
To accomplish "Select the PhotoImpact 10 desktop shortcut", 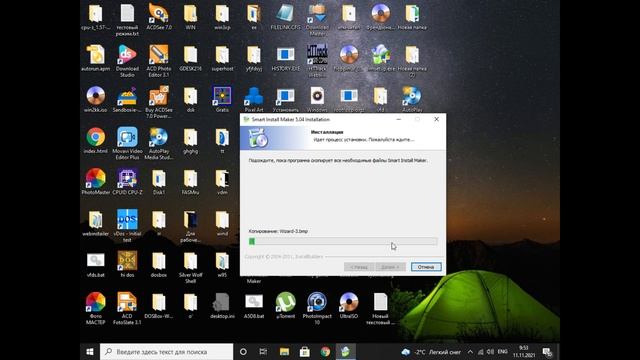I will (317, 308).
